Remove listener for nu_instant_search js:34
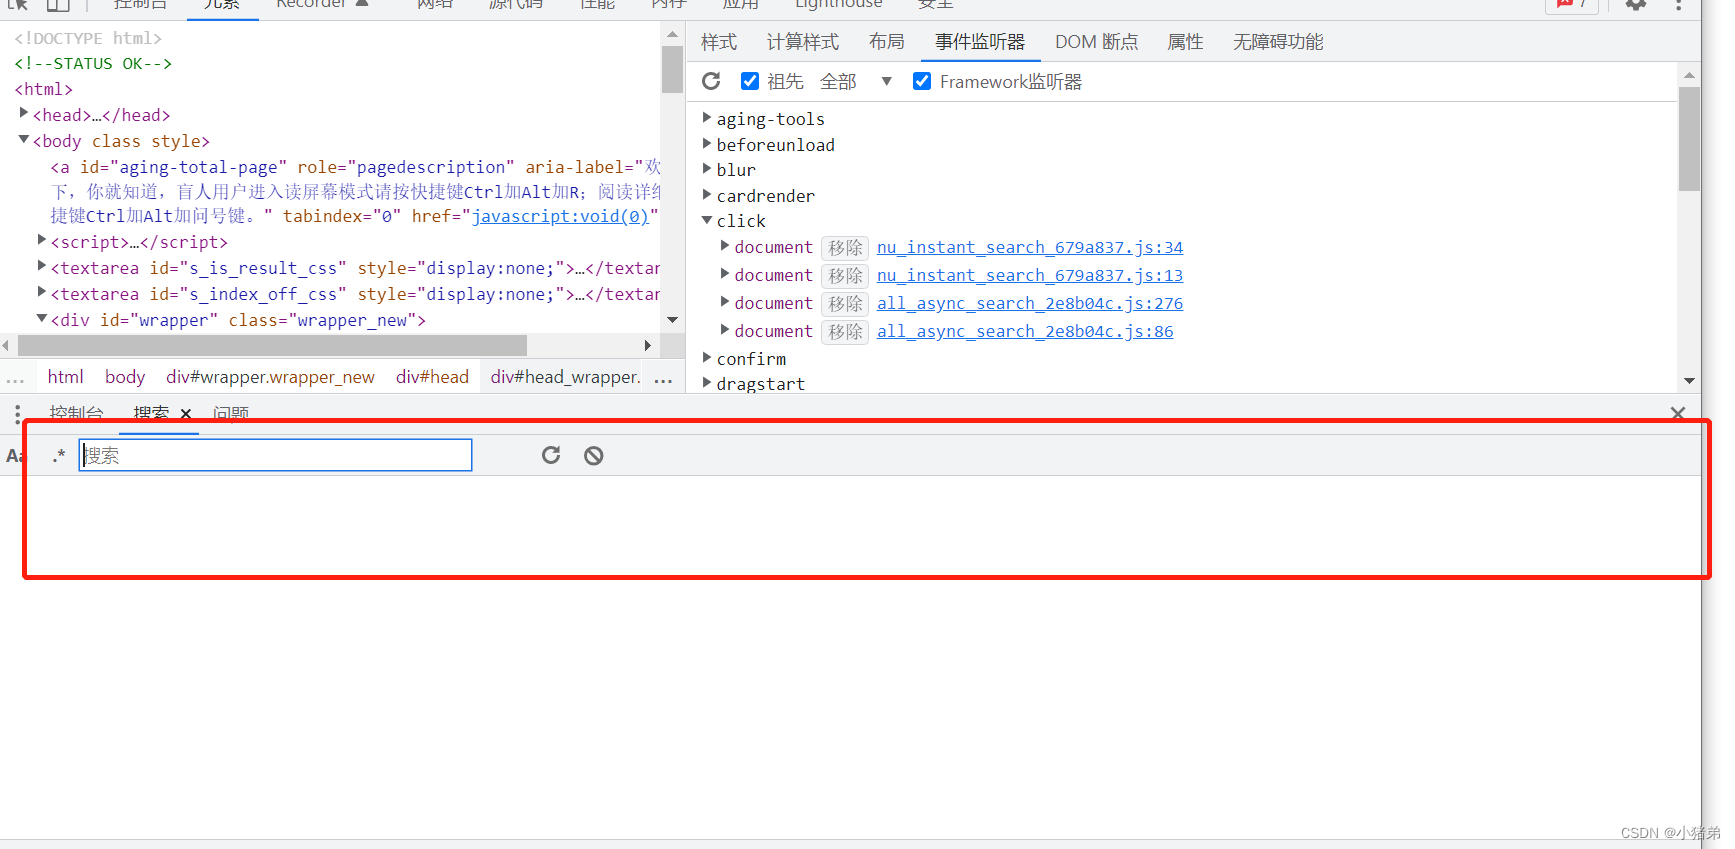The image size is (1735, 849). coord(845,247)
